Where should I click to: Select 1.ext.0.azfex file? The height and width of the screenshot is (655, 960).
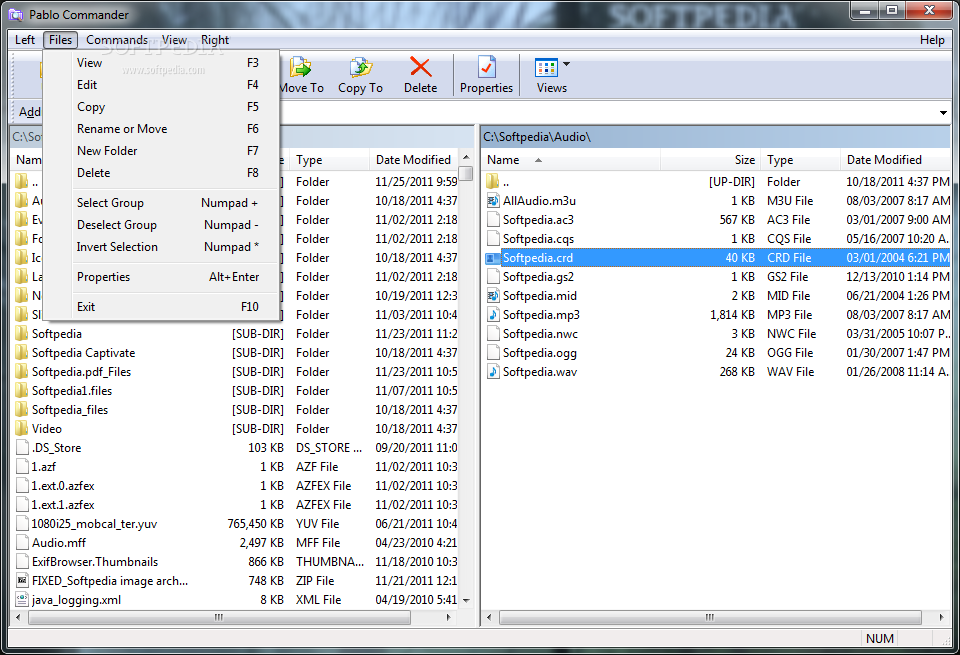63,485
